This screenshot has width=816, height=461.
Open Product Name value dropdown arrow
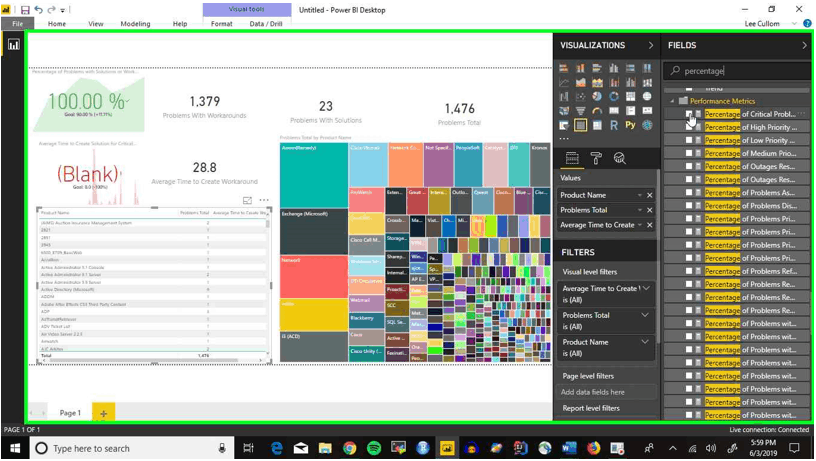point(640,195)
